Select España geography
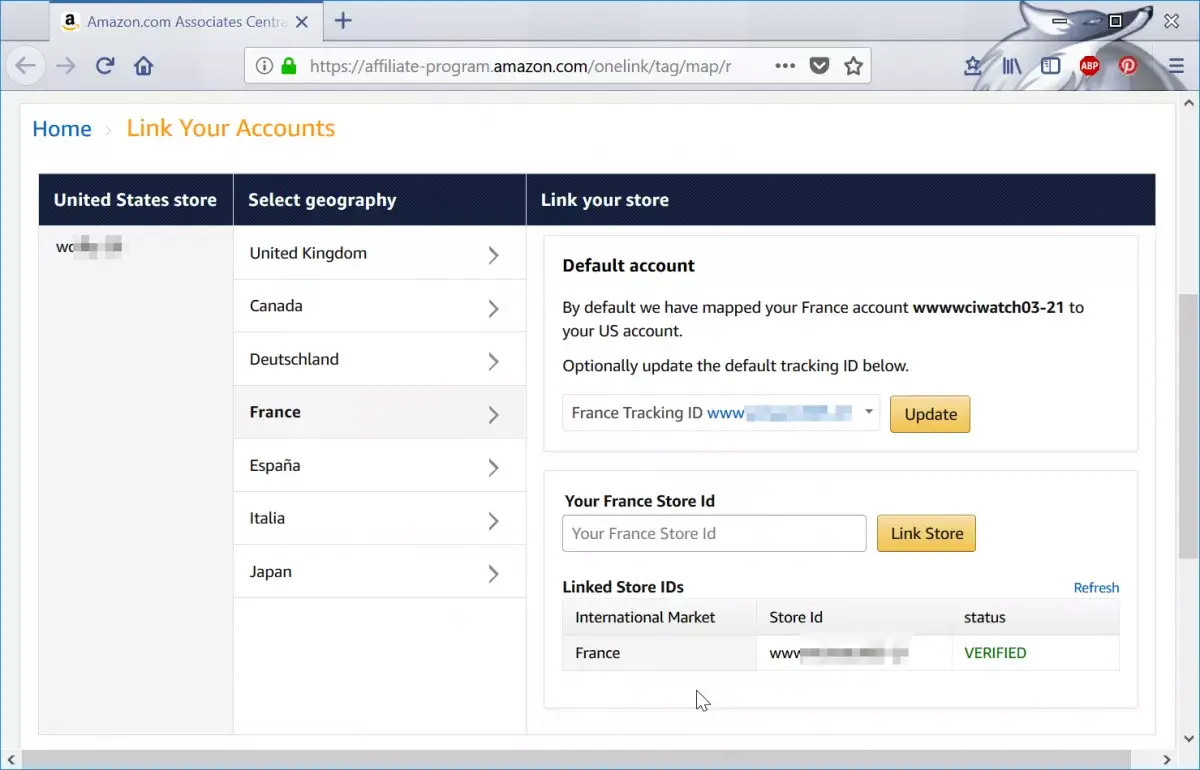 (380, 465)
